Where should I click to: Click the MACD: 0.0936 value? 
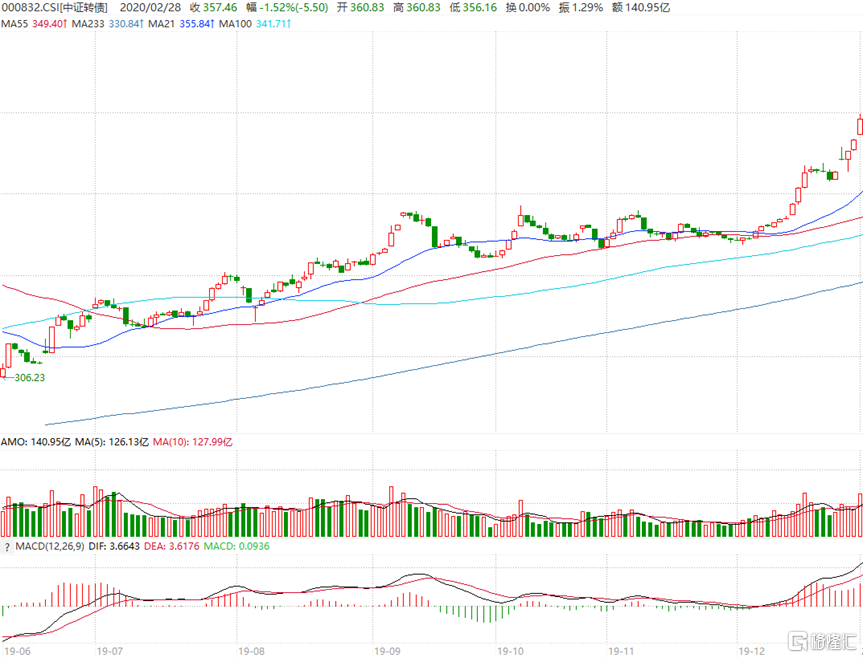coord(237,546)
